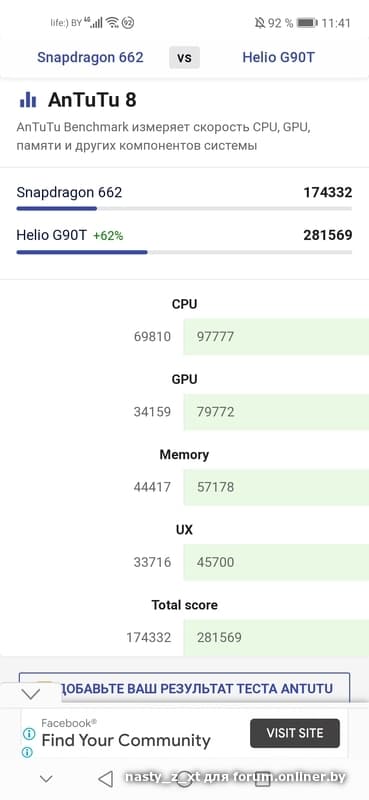The image size is (369, 800).
Task: Tap the upper ad info icon
Action: point(29,734)
